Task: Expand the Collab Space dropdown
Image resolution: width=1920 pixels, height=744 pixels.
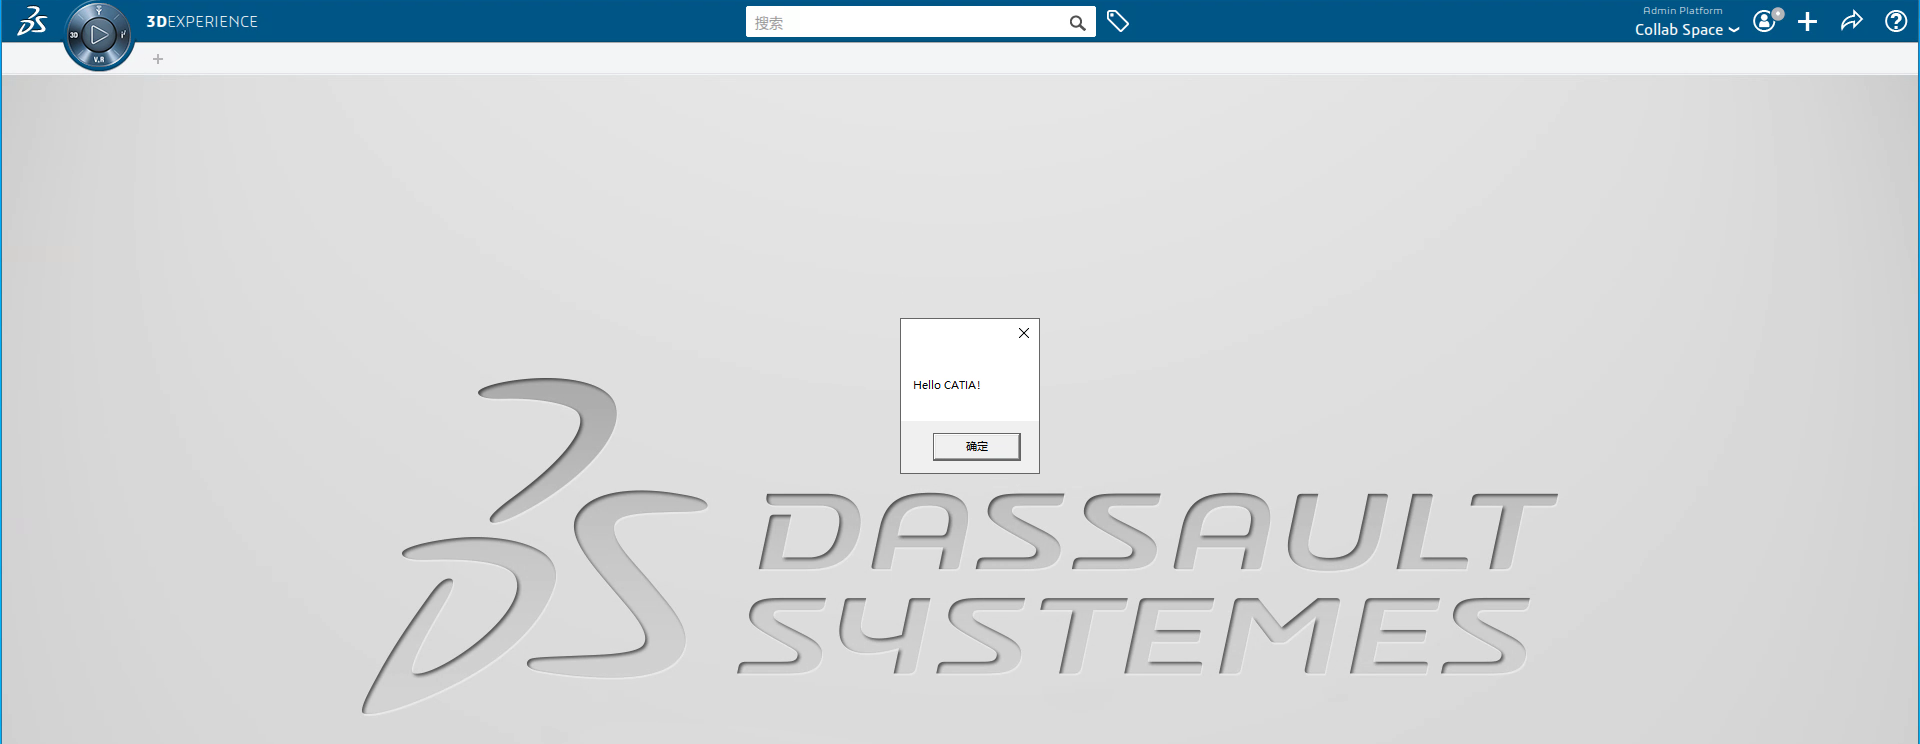Action: pos(1687,30)
